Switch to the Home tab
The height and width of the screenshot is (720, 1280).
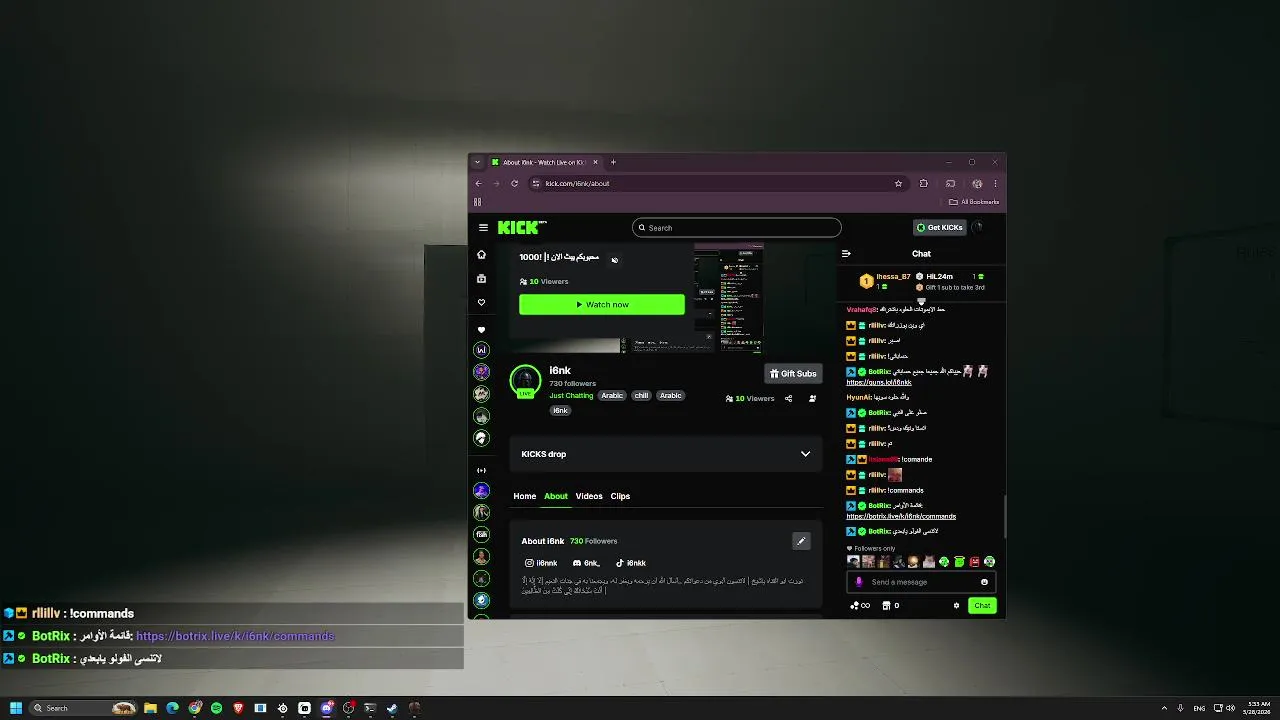pos(525,496)
